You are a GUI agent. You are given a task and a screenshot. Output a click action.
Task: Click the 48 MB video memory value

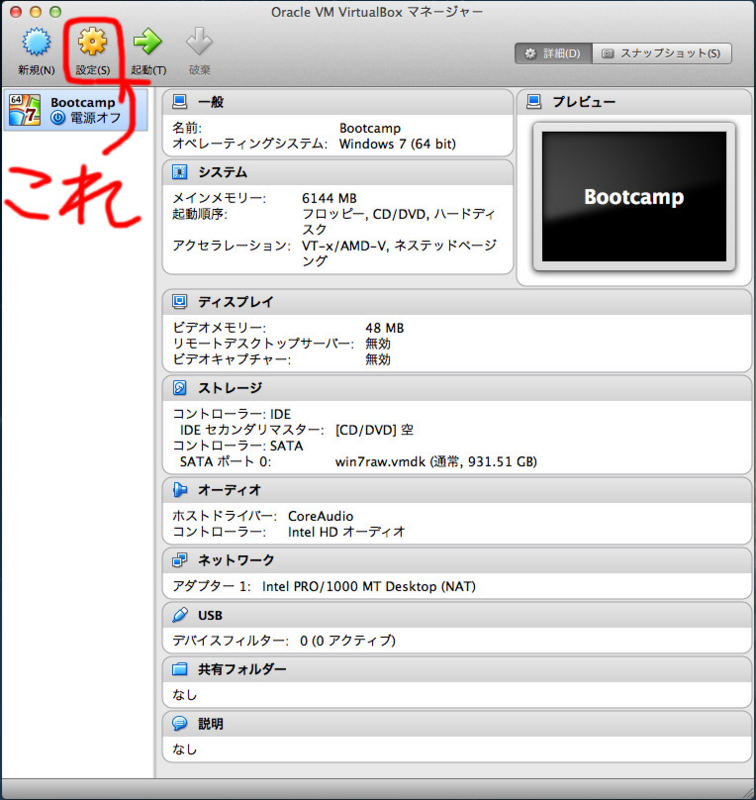point(385,328)
